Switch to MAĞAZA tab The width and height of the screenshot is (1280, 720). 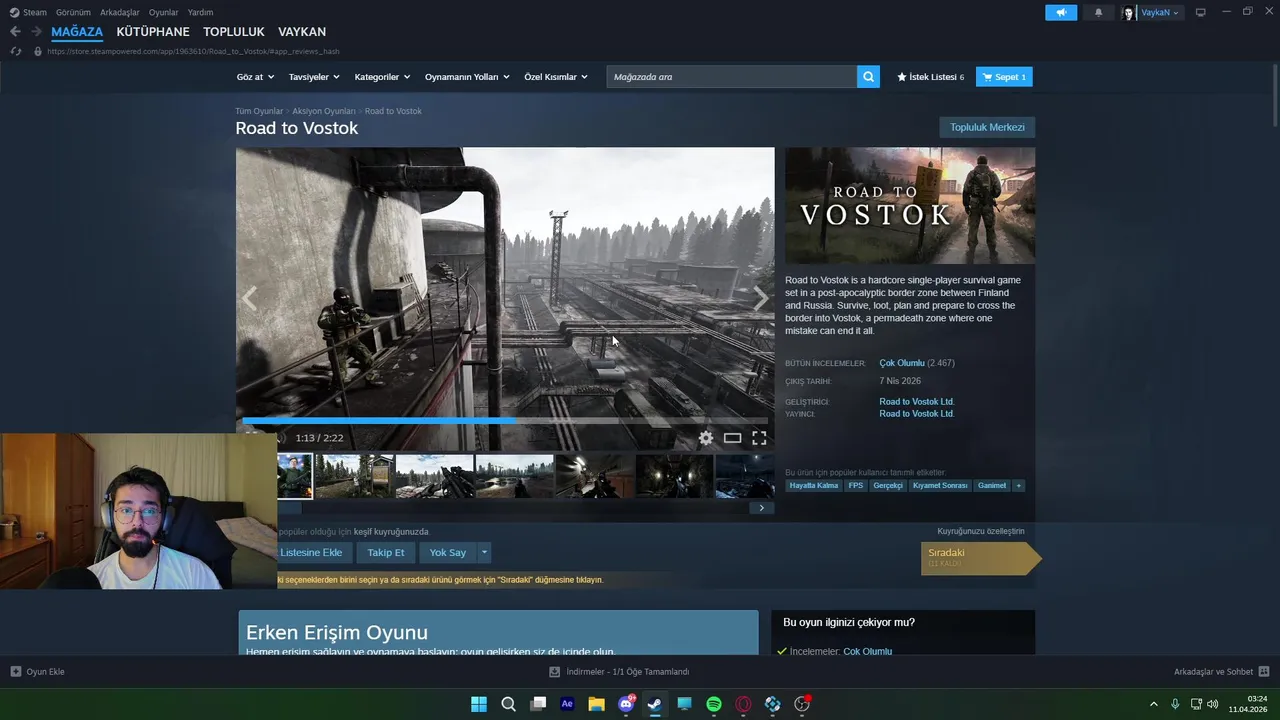[77, 32]
